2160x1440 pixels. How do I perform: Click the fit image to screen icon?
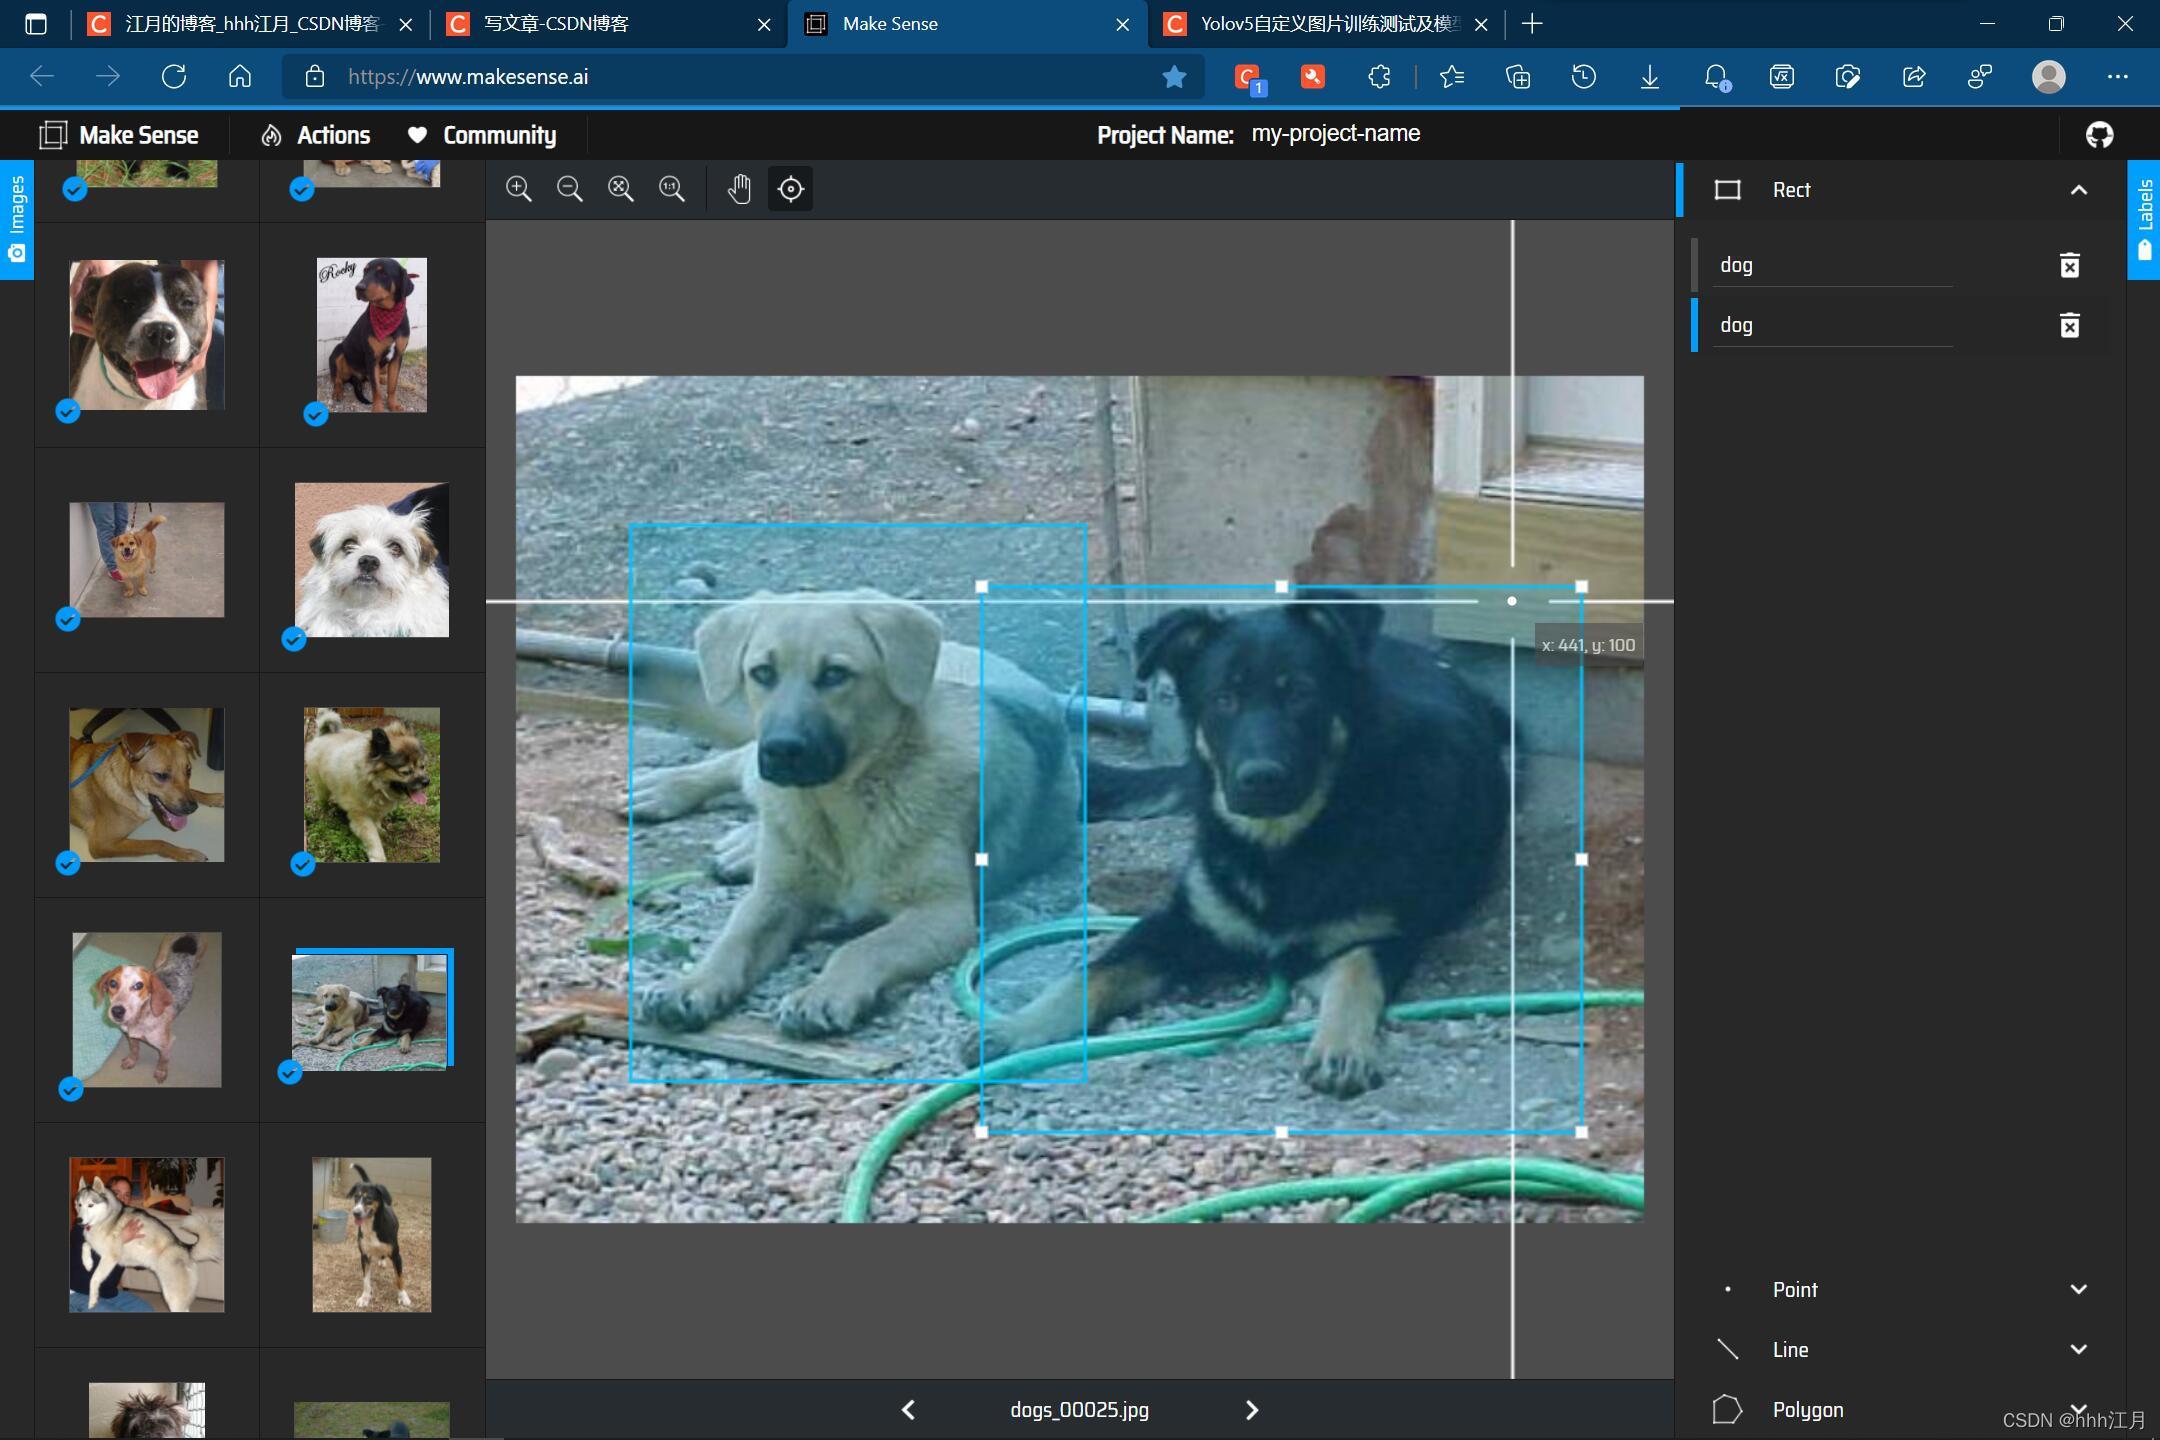point(621,189)
